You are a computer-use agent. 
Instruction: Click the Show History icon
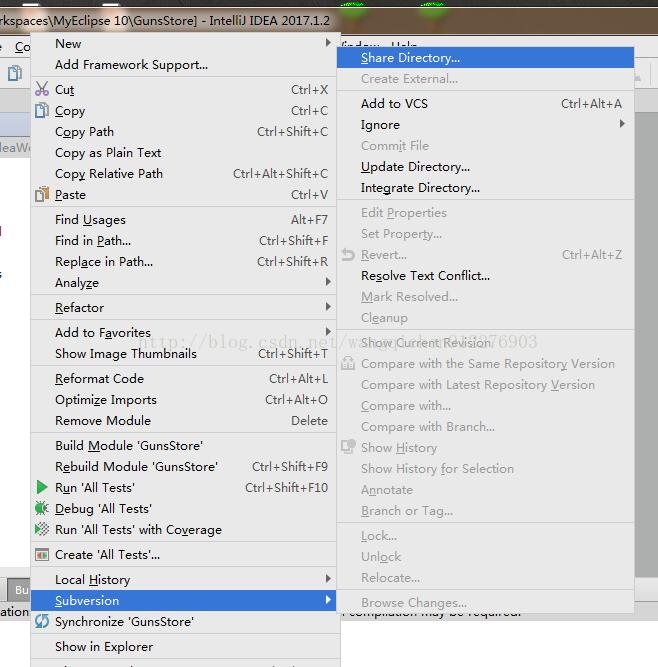click(x=348, y=447)
